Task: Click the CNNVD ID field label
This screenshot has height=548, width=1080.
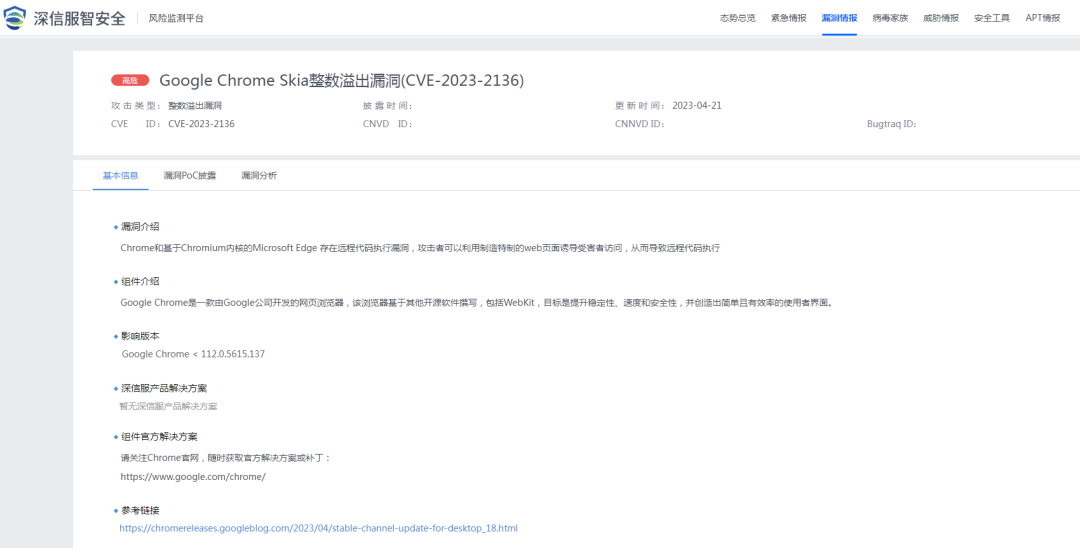Action: (x=639, y=125)
